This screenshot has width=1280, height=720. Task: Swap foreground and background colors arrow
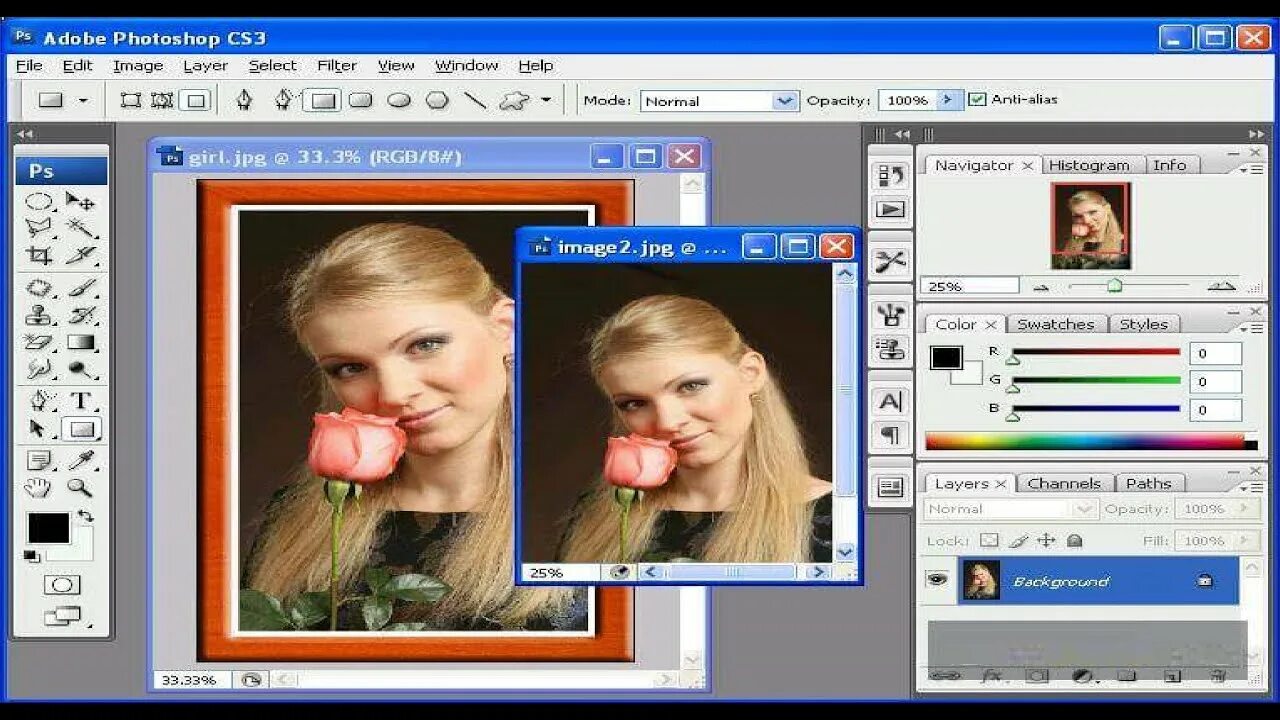[85, 517]
